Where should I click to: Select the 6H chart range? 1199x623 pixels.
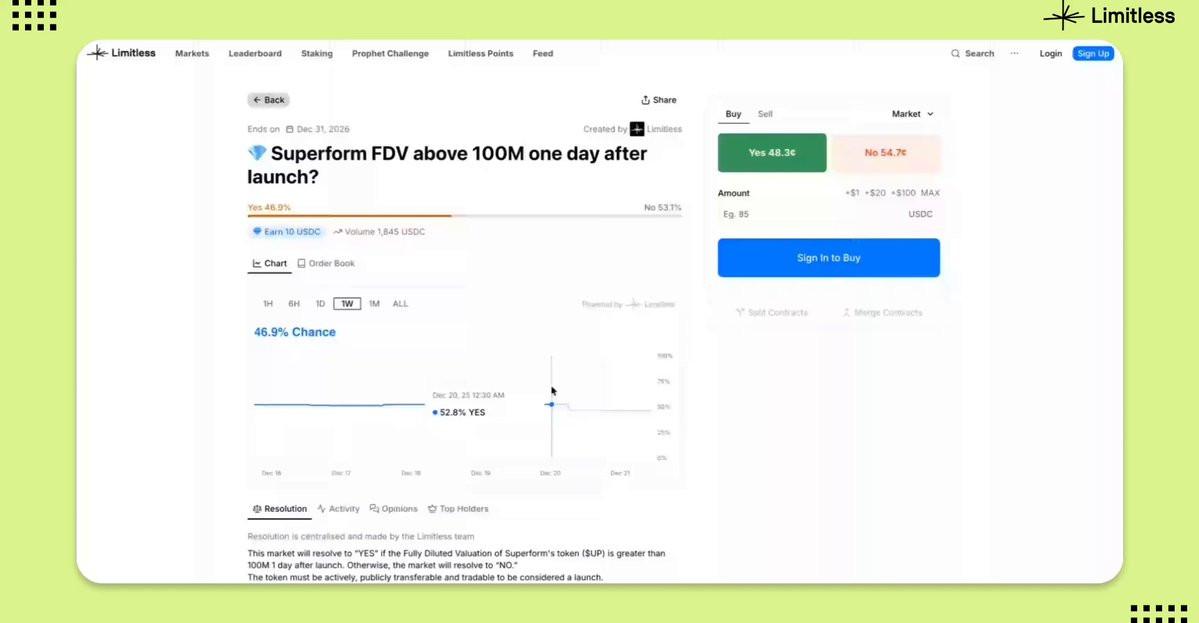click(294, 304)
